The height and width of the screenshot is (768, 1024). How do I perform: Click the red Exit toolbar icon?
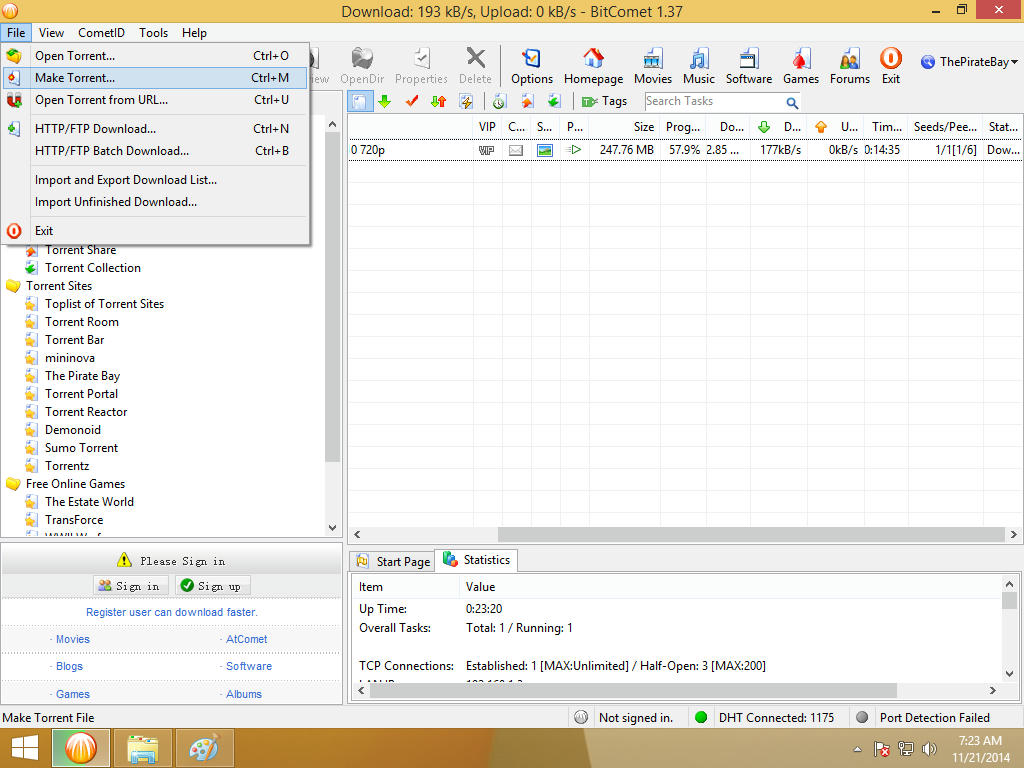[x=891, y=66]
